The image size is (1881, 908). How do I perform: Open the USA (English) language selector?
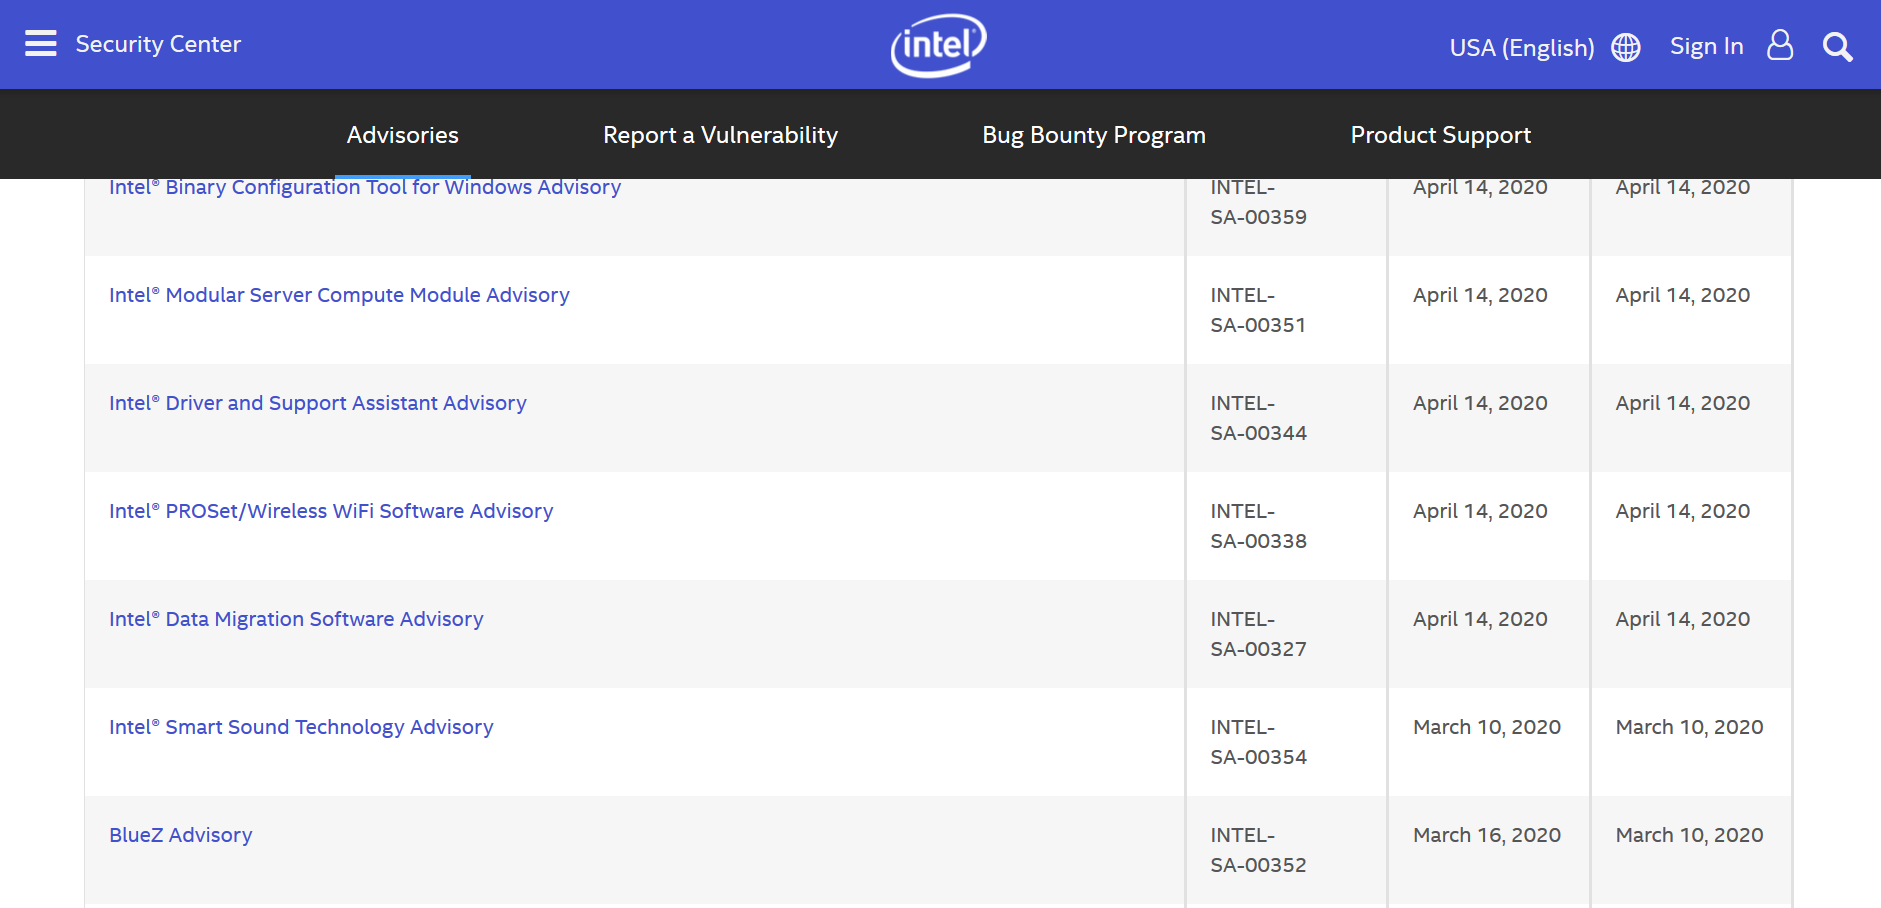tap(1521, 48)
